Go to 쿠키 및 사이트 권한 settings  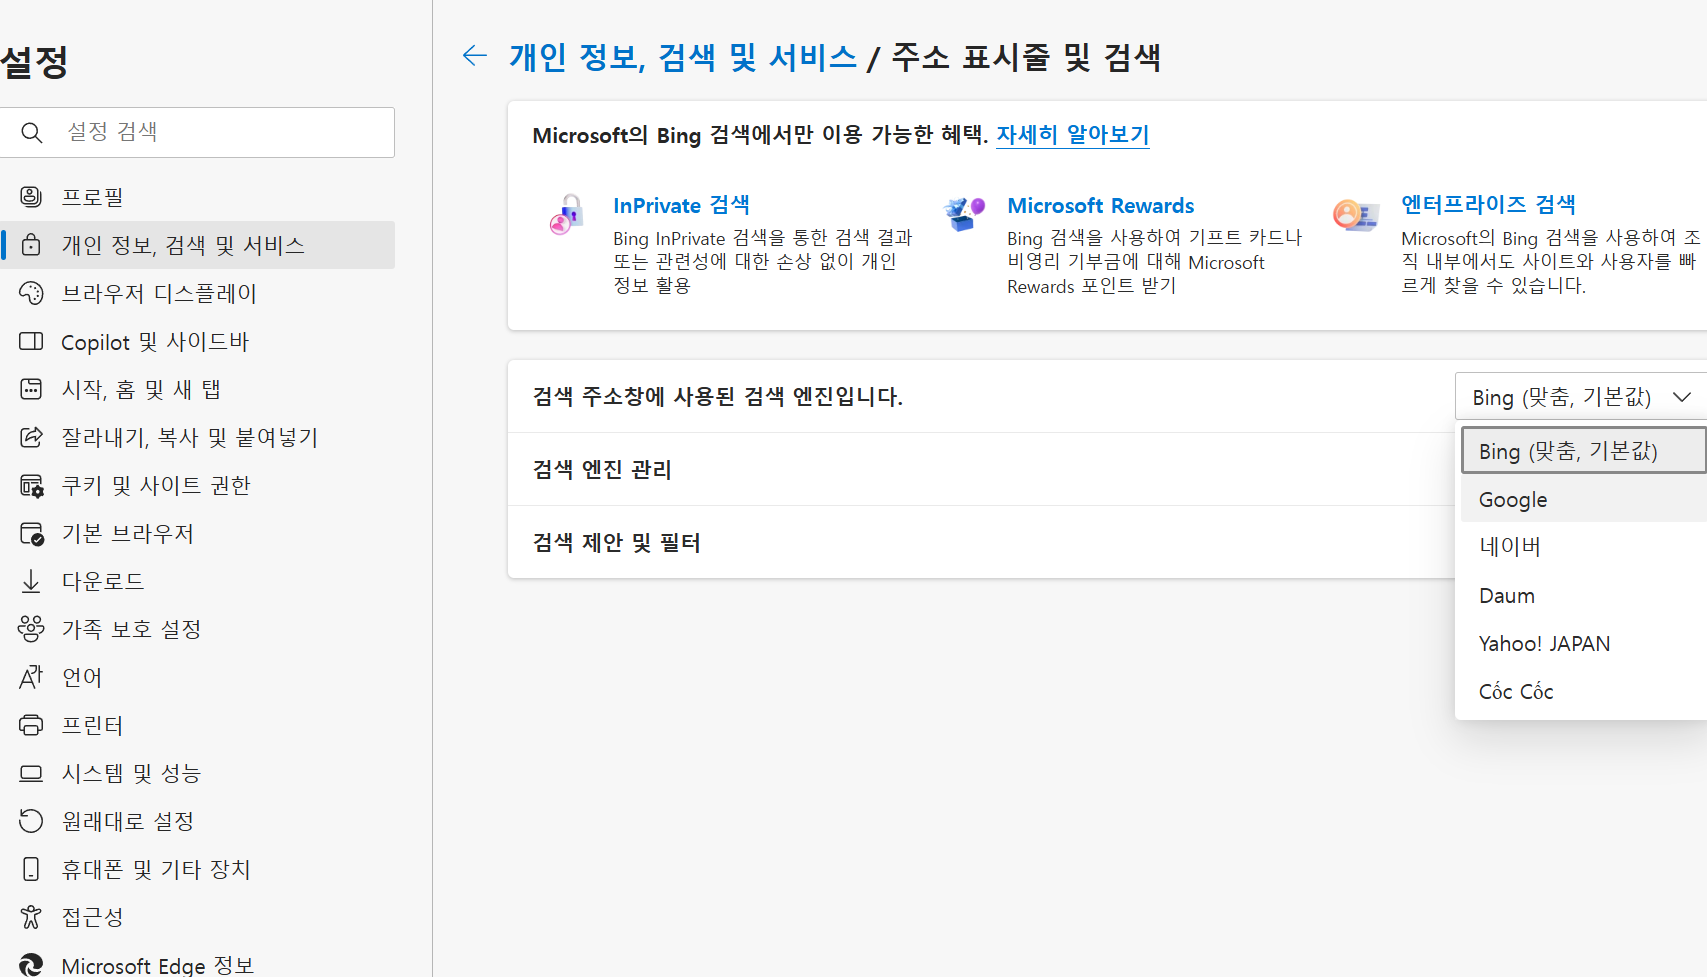click(x=197, y=485)
